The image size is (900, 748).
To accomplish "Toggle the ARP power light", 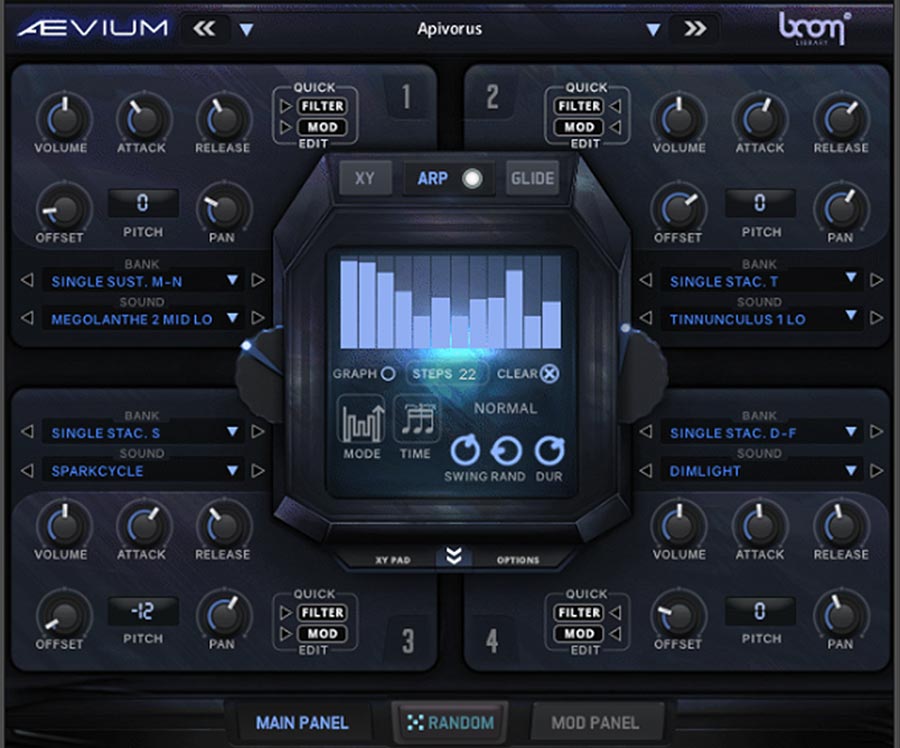I will coord(472,179).
